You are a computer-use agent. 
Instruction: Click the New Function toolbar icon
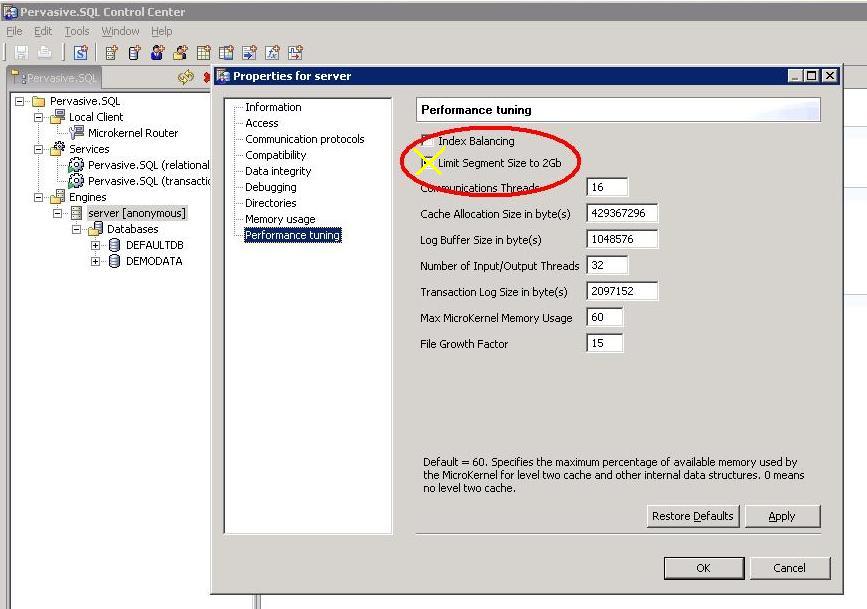point(272,53)
